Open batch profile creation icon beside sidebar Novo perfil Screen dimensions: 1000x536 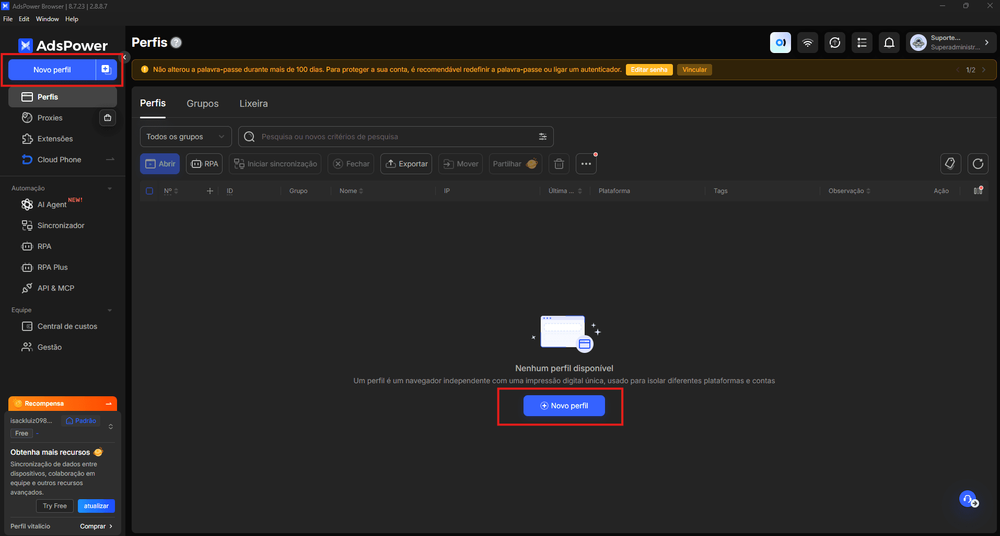pos(107,70)
